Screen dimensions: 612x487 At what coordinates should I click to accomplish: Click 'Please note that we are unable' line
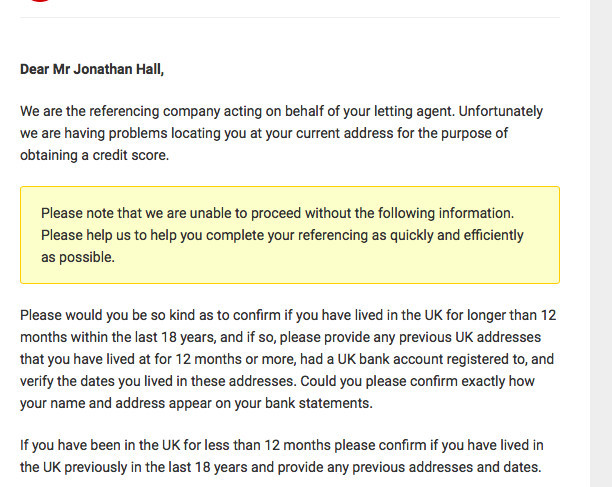278,213
